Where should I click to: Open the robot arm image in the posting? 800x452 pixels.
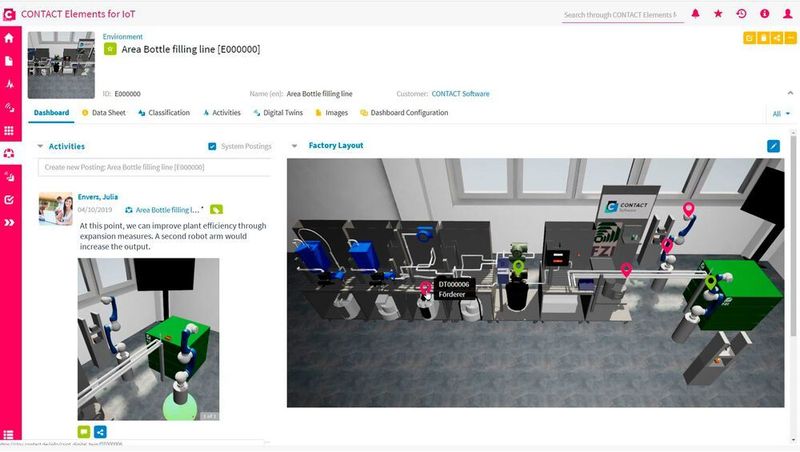coord(148,339)
